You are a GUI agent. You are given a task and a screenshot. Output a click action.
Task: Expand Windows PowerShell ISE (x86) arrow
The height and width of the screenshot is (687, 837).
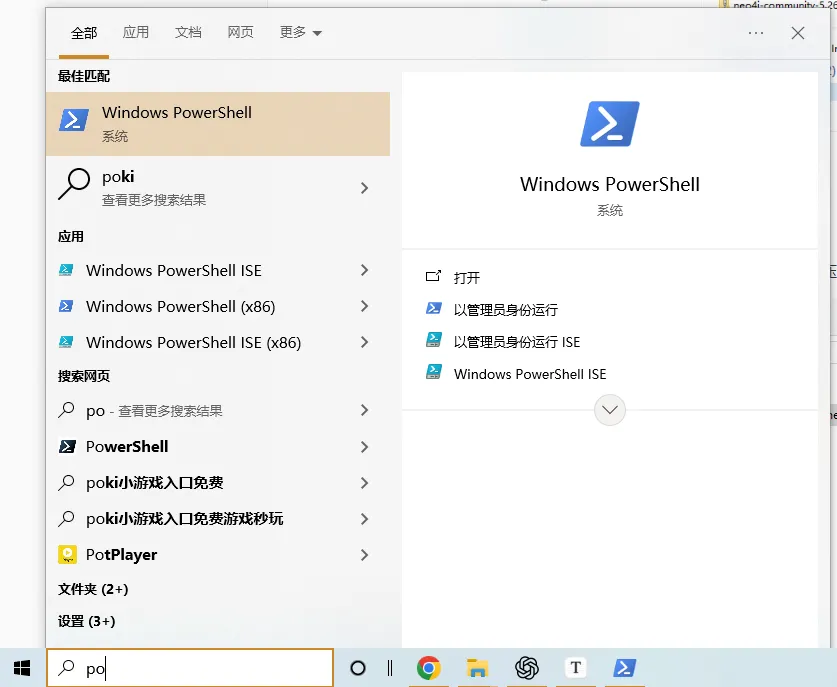click(364, 342)
